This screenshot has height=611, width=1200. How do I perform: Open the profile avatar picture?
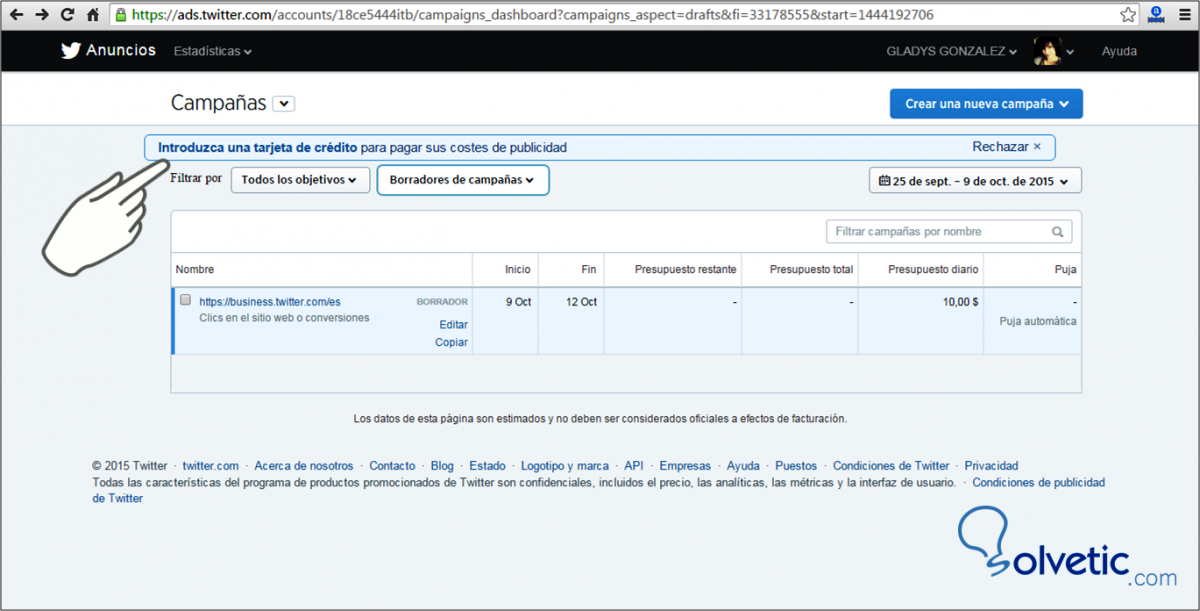tap(1047, 51)
